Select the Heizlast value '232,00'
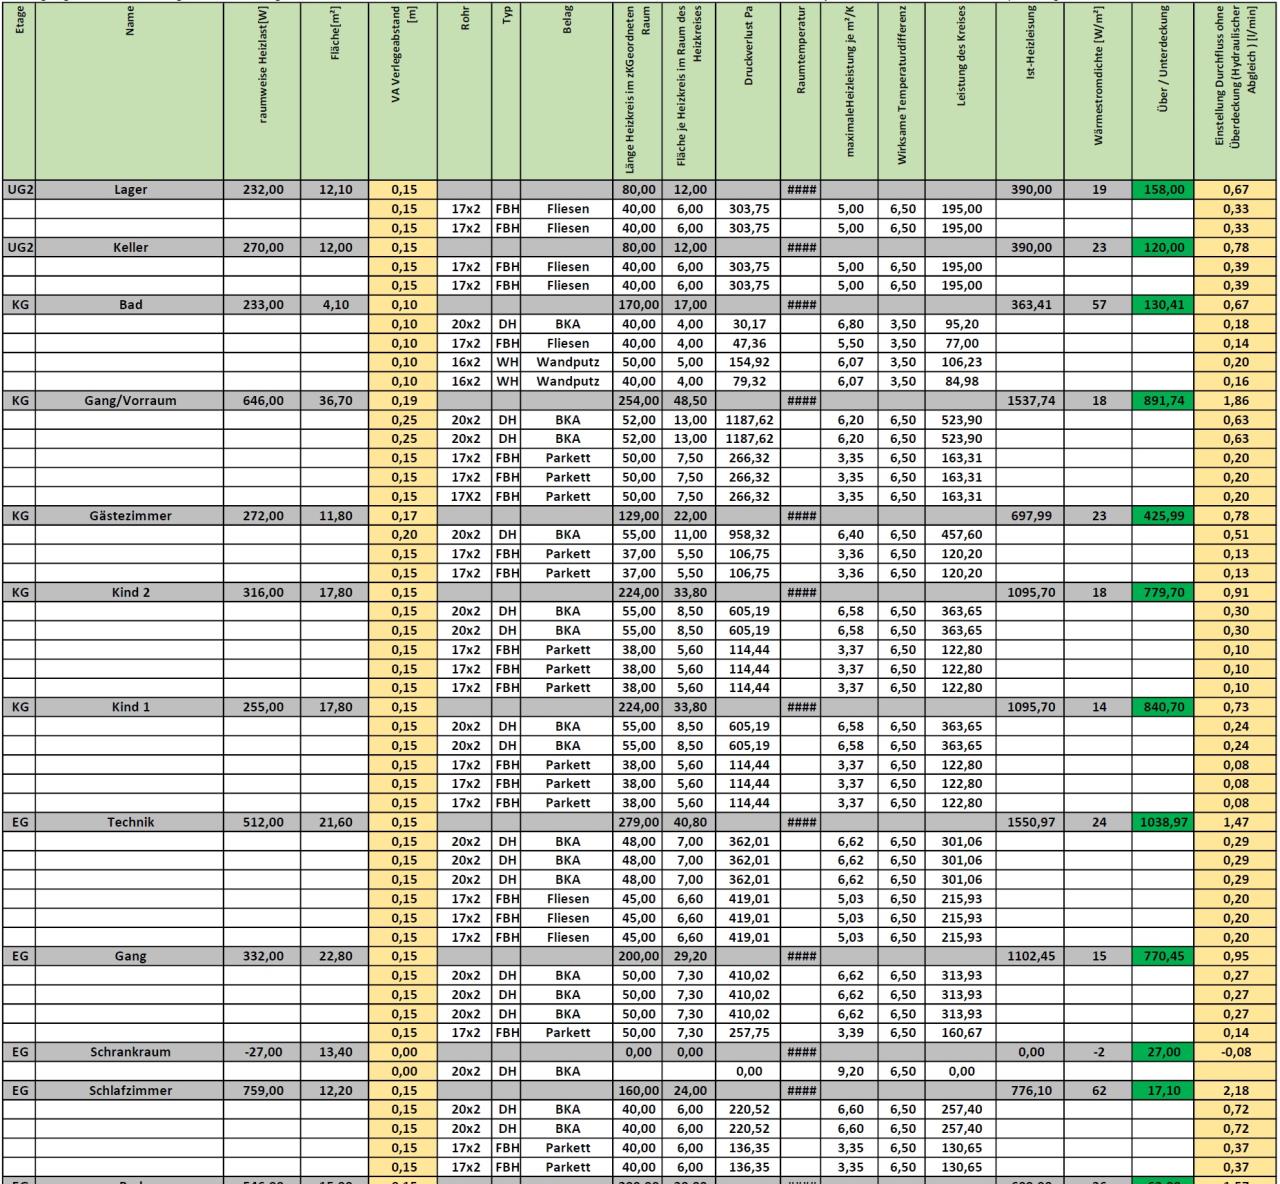 tap(263, 189)
